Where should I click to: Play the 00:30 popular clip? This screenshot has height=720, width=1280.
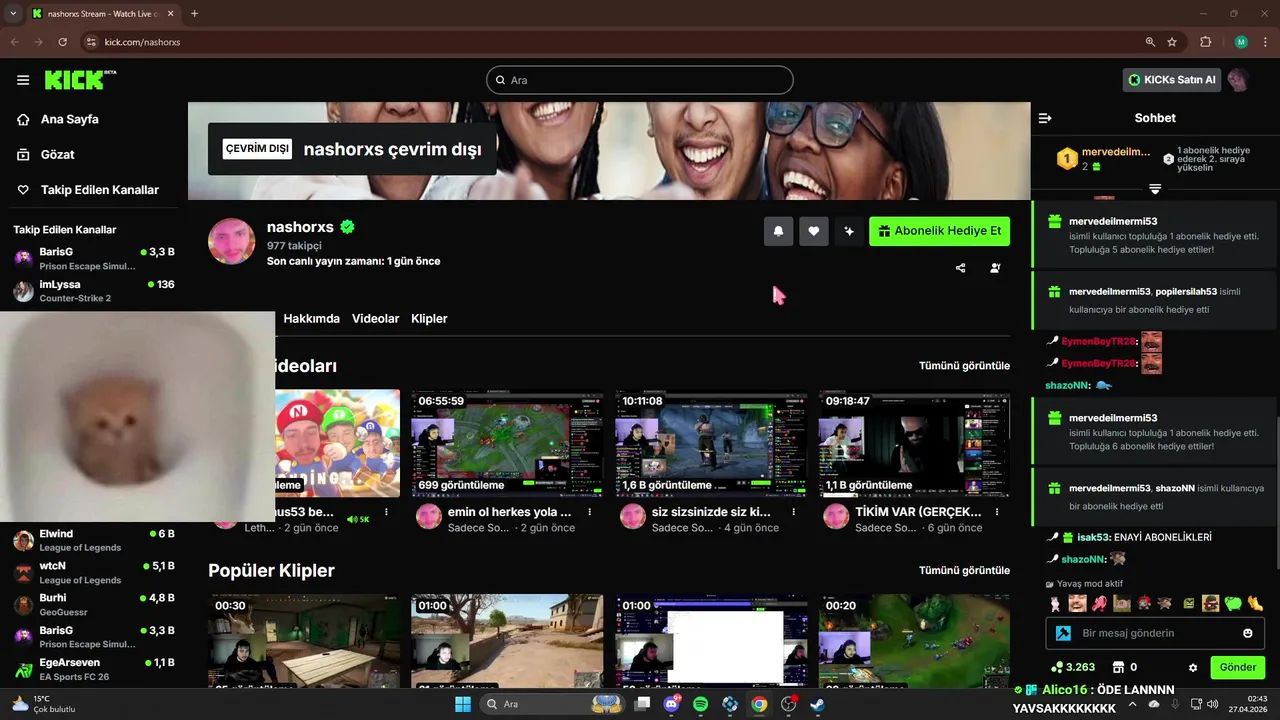tap(304, 640)
